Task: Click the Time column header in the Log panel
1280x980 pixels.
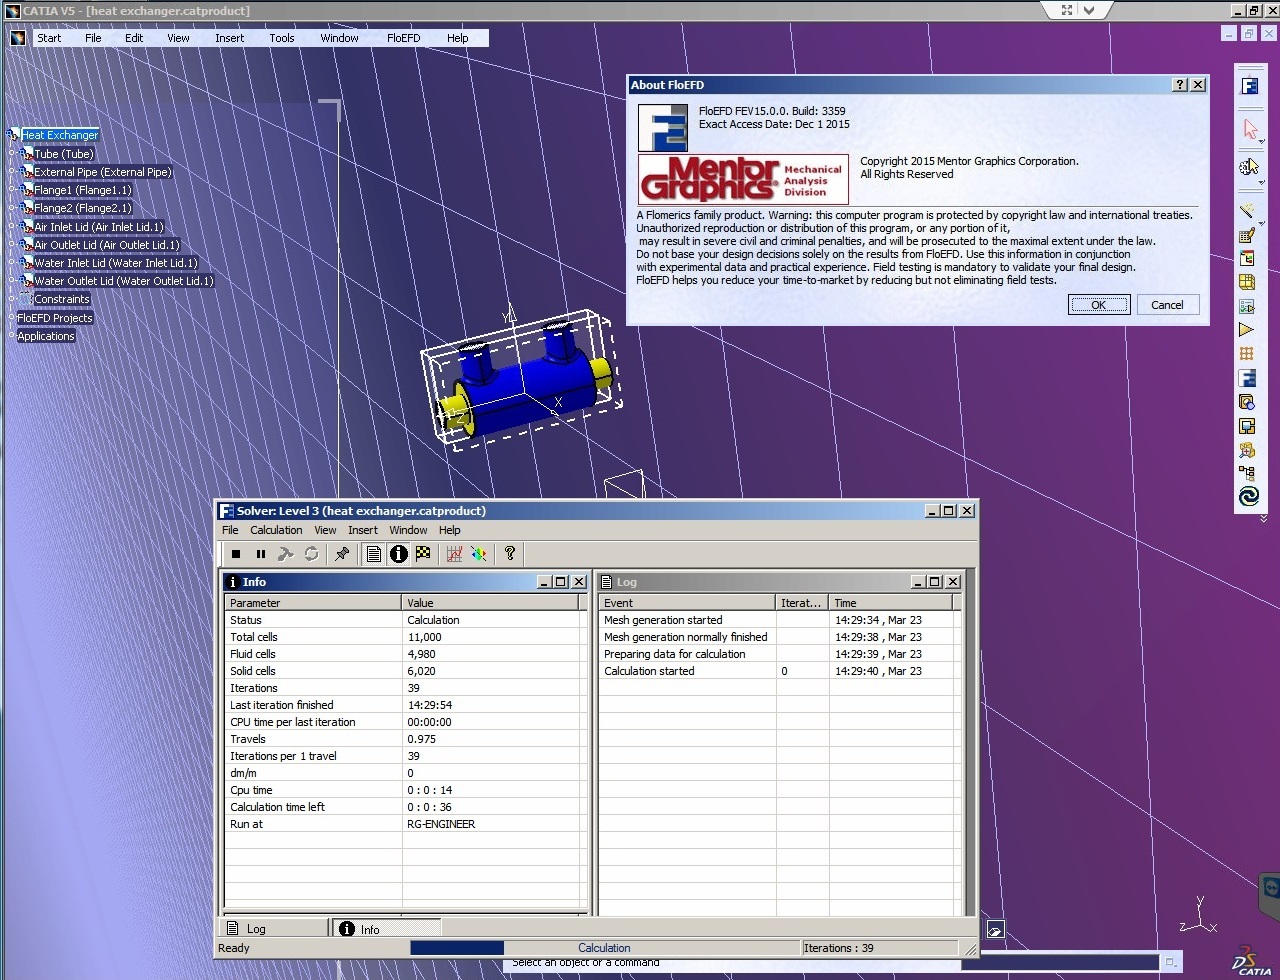Action: pos(891,603)
